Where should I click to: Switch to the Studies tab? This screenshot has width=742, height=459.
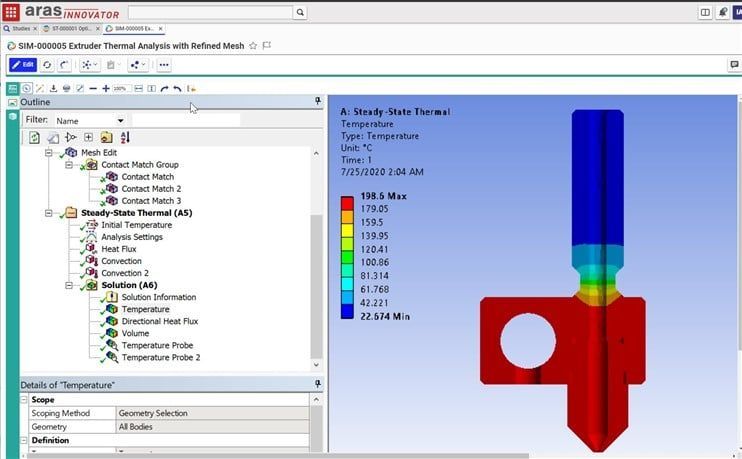pyautogui.click(x=21, y=29)
